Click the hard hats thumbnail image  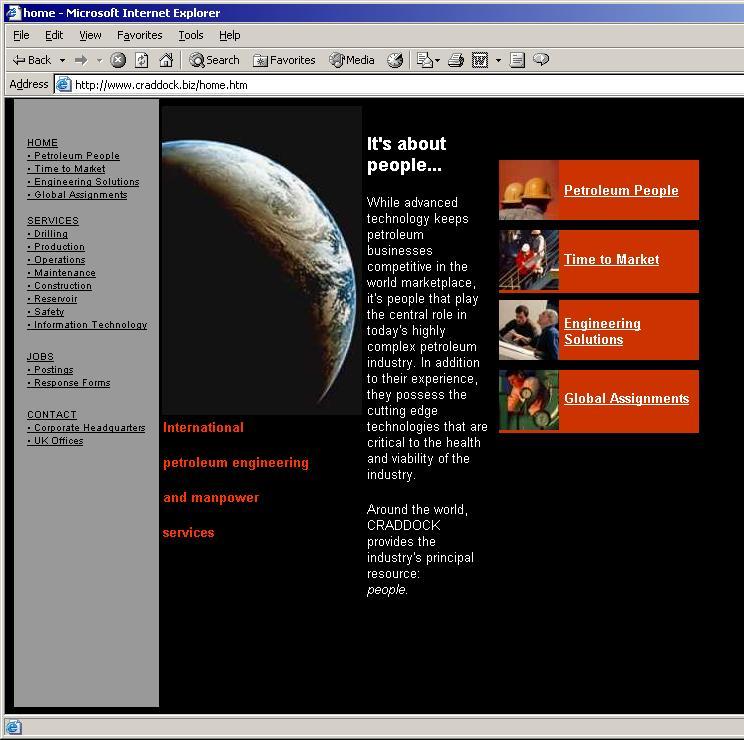click(x=529, y=190)
